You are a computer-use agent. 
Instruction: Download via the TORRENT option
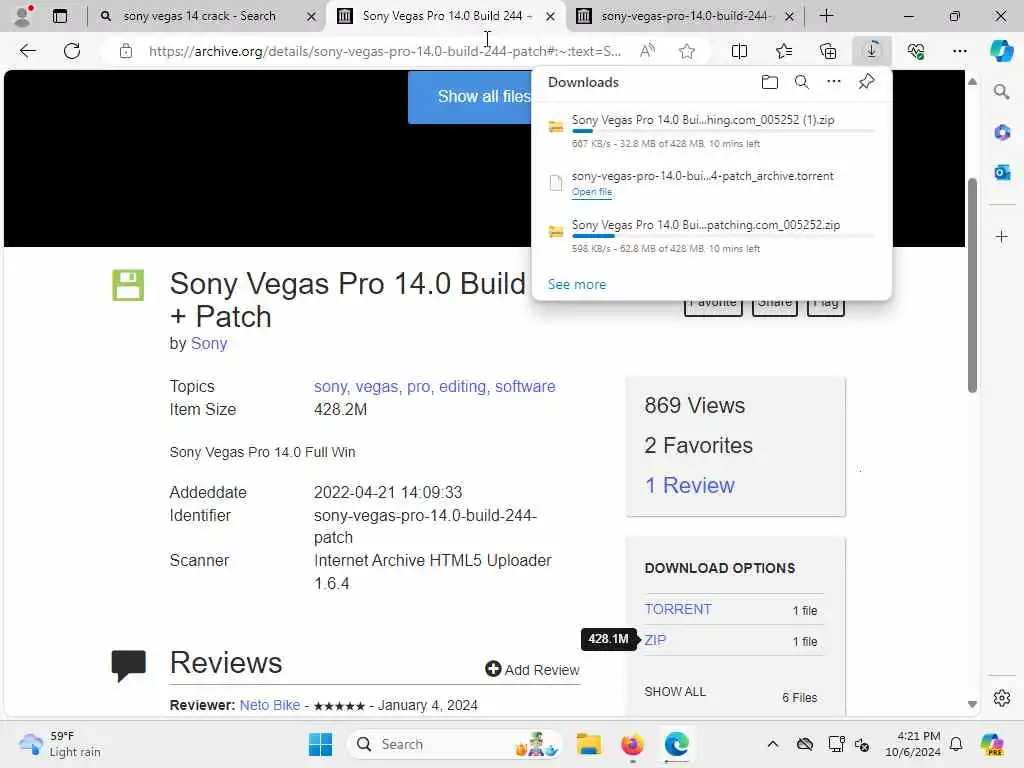click(678, 609)
